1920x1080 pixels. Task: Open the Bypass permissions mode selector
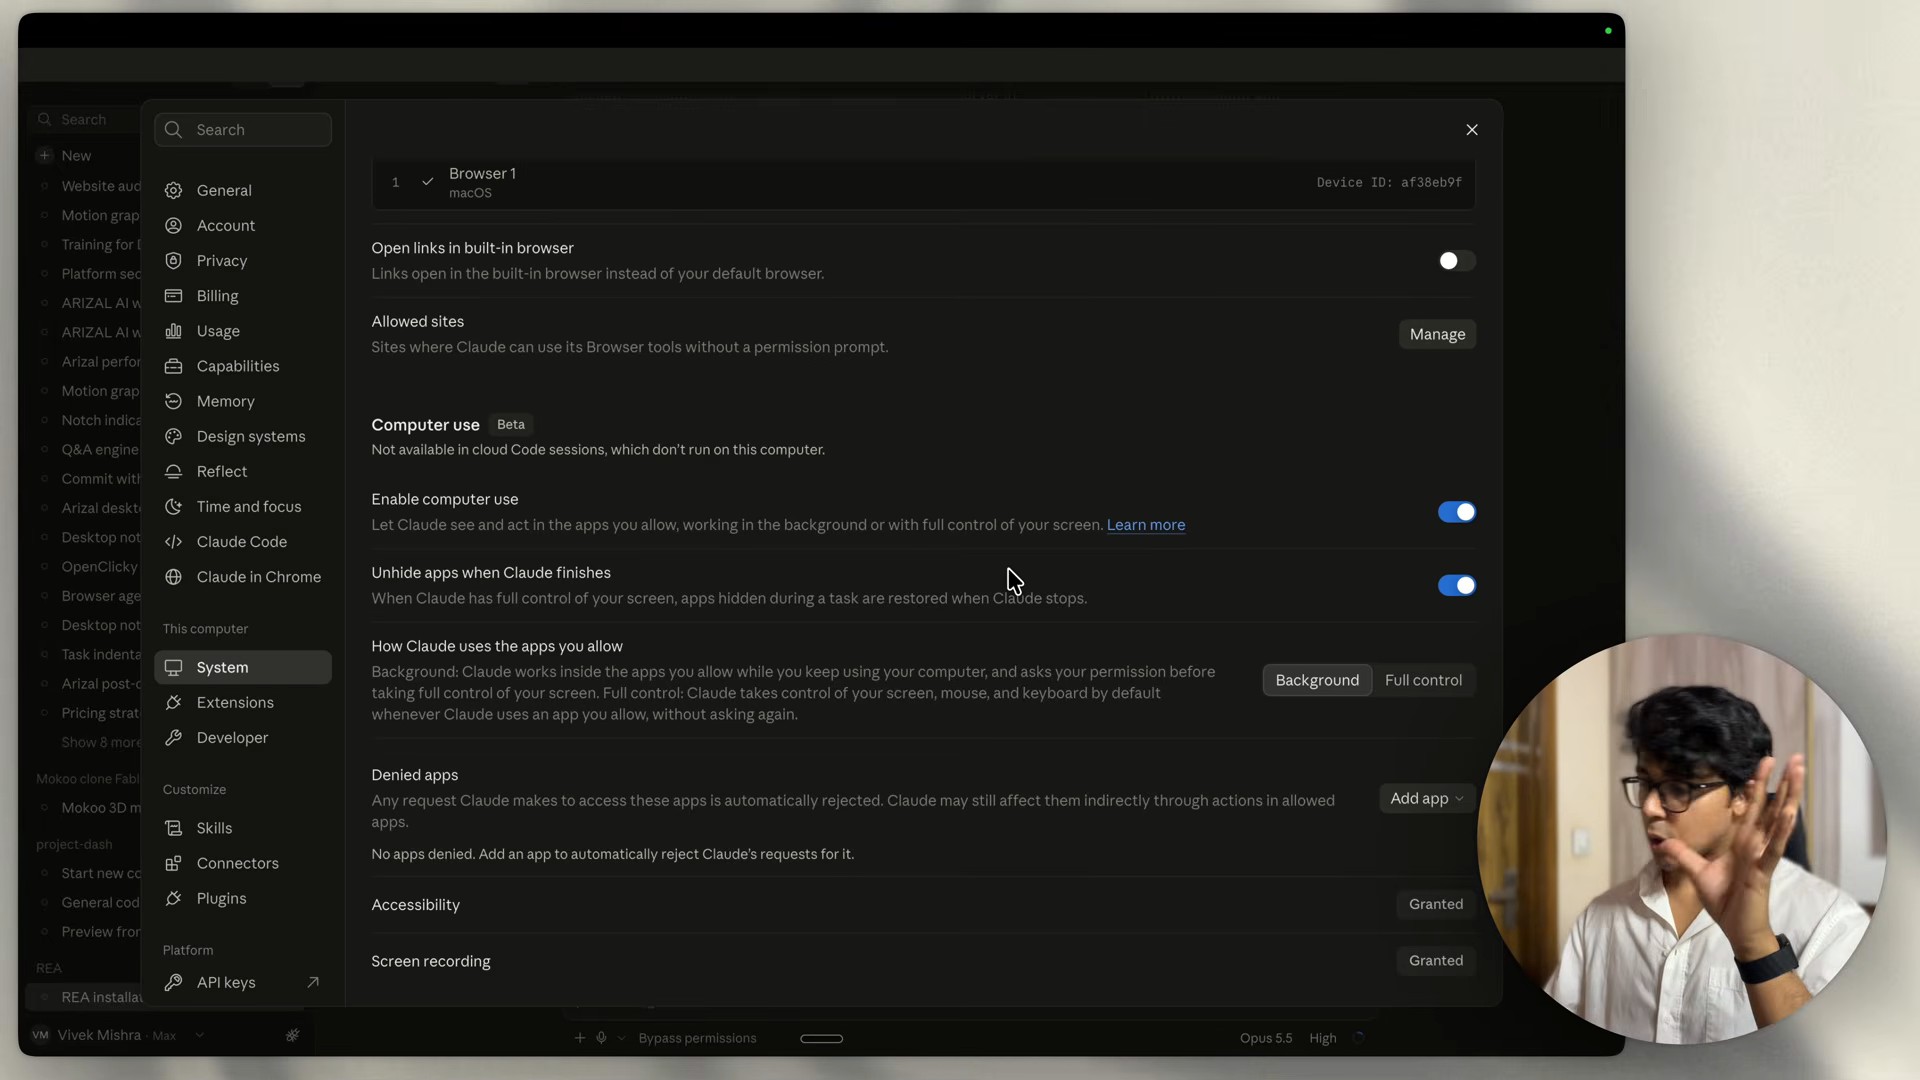pyautogui.click(x=697, y=1038)
